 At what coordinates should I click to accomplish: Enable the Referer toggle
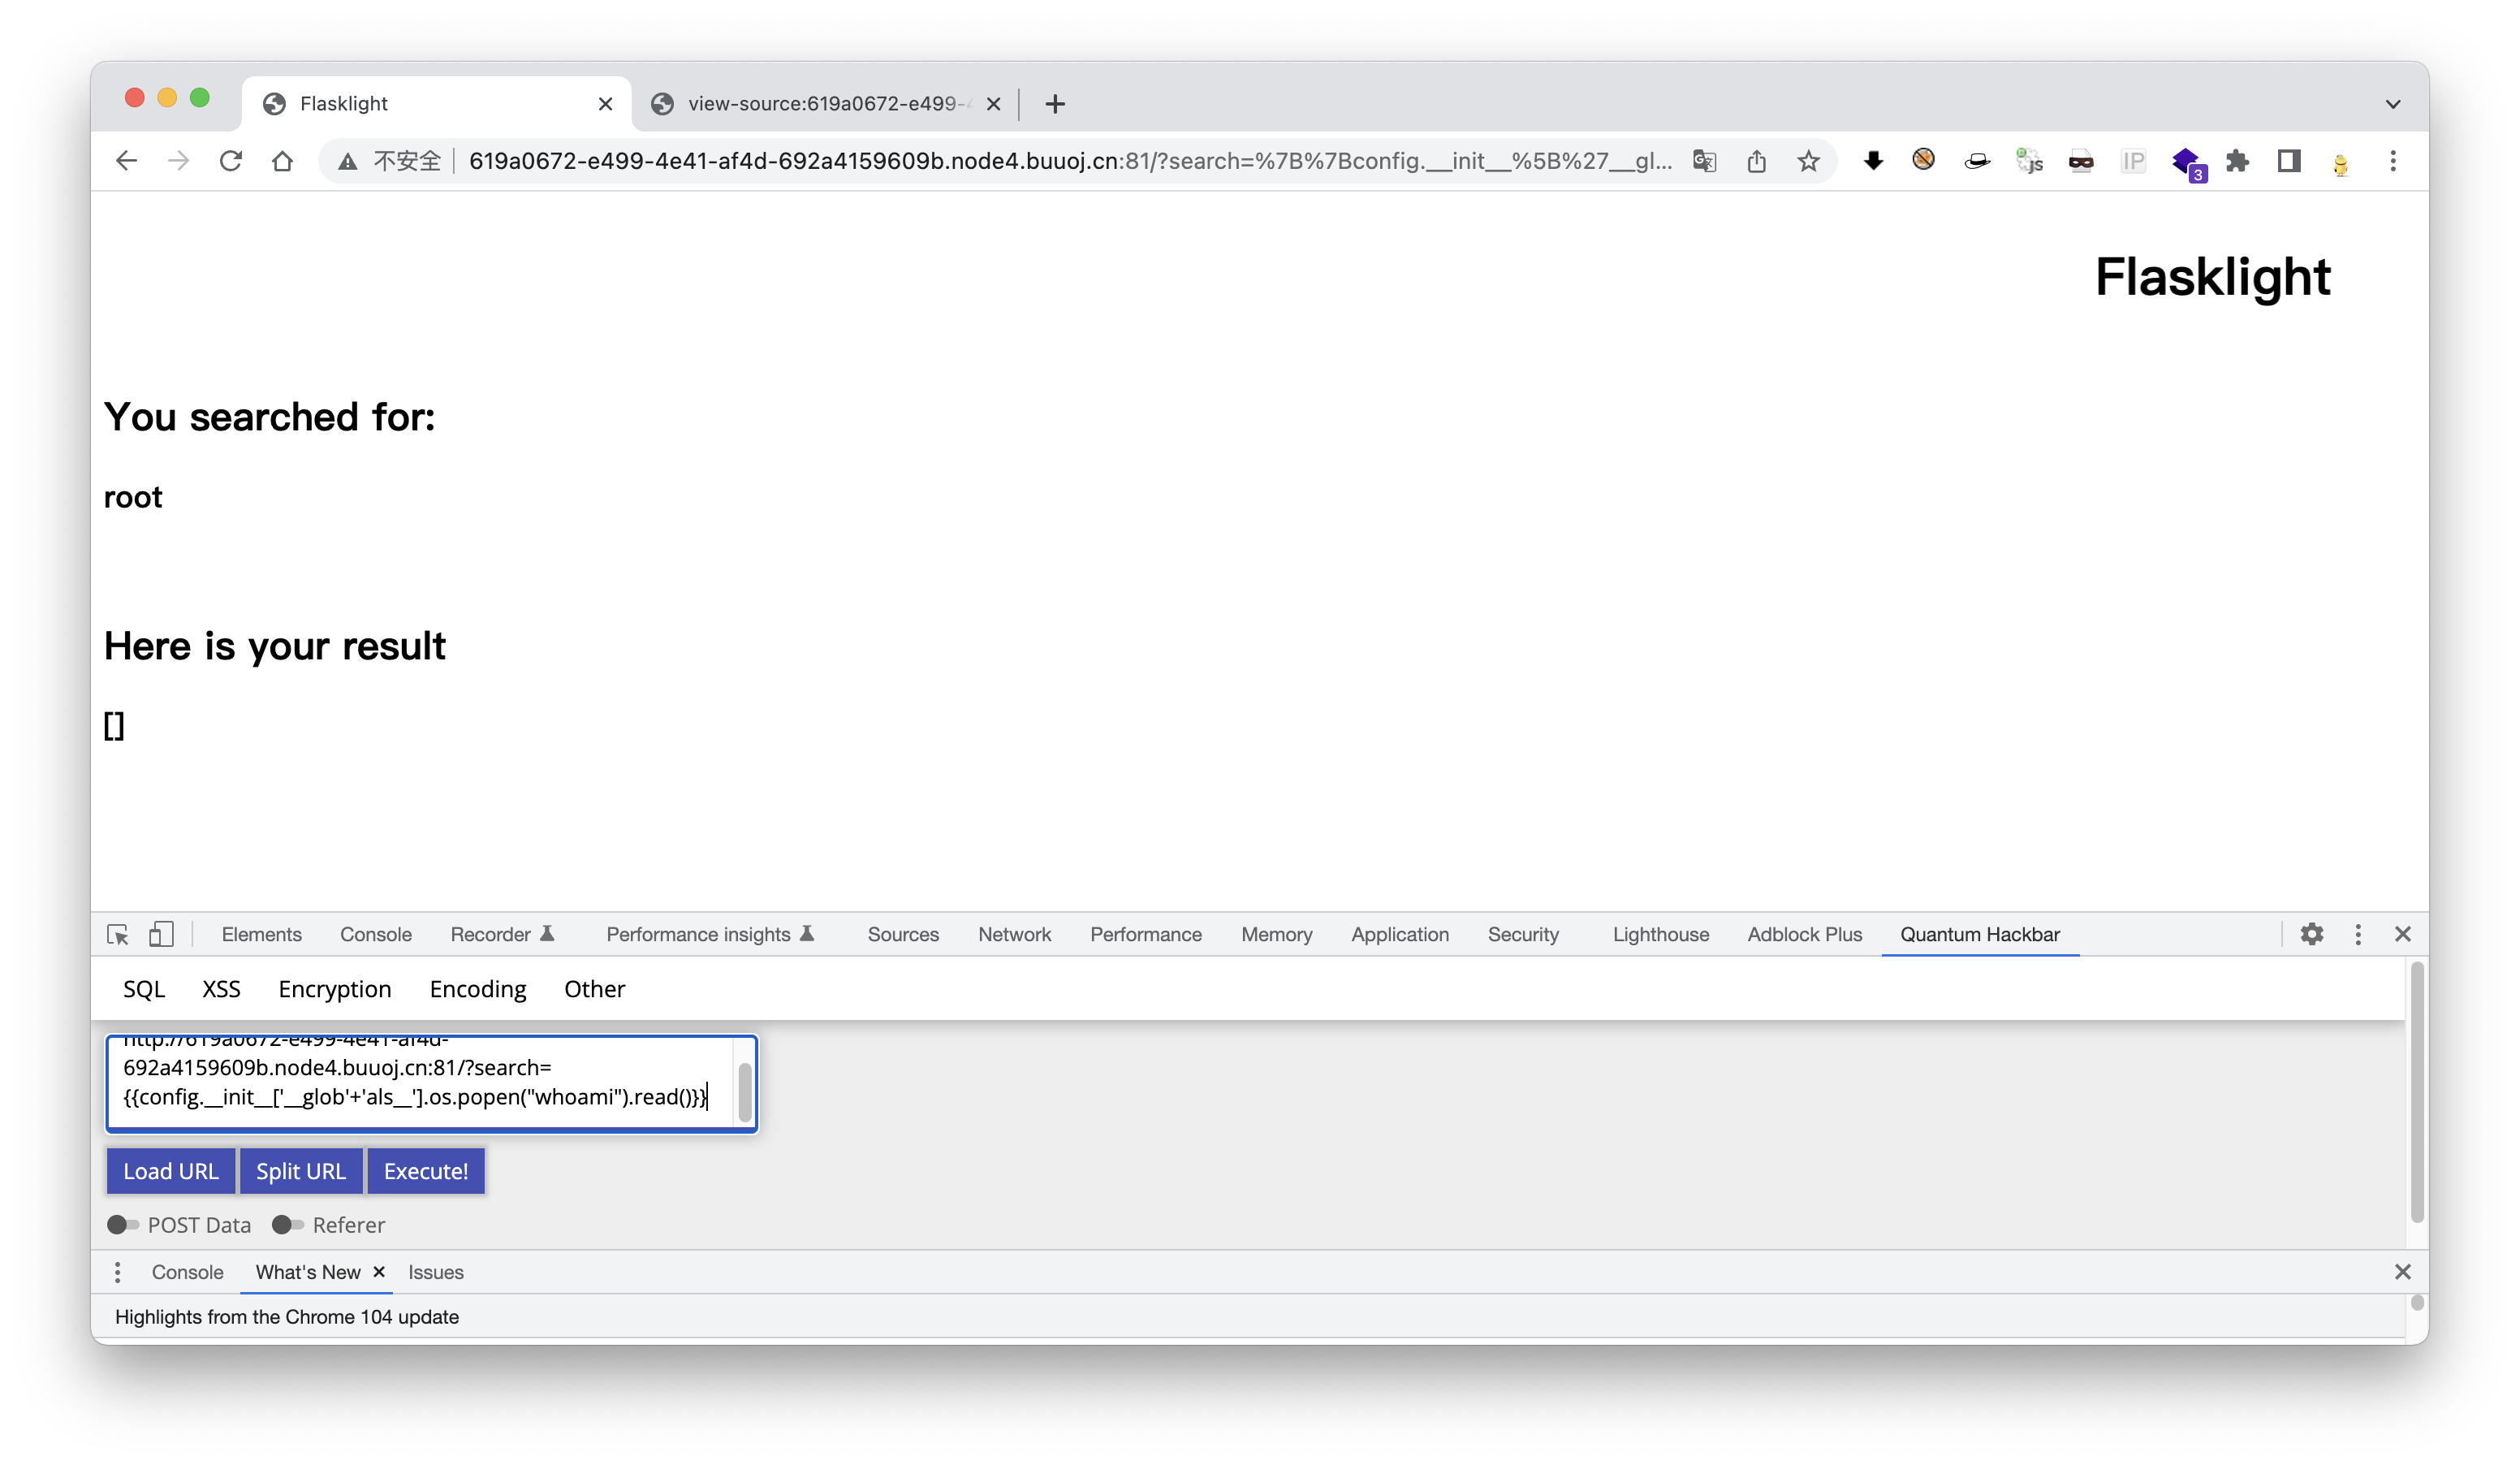click(x=288, y=1225)
